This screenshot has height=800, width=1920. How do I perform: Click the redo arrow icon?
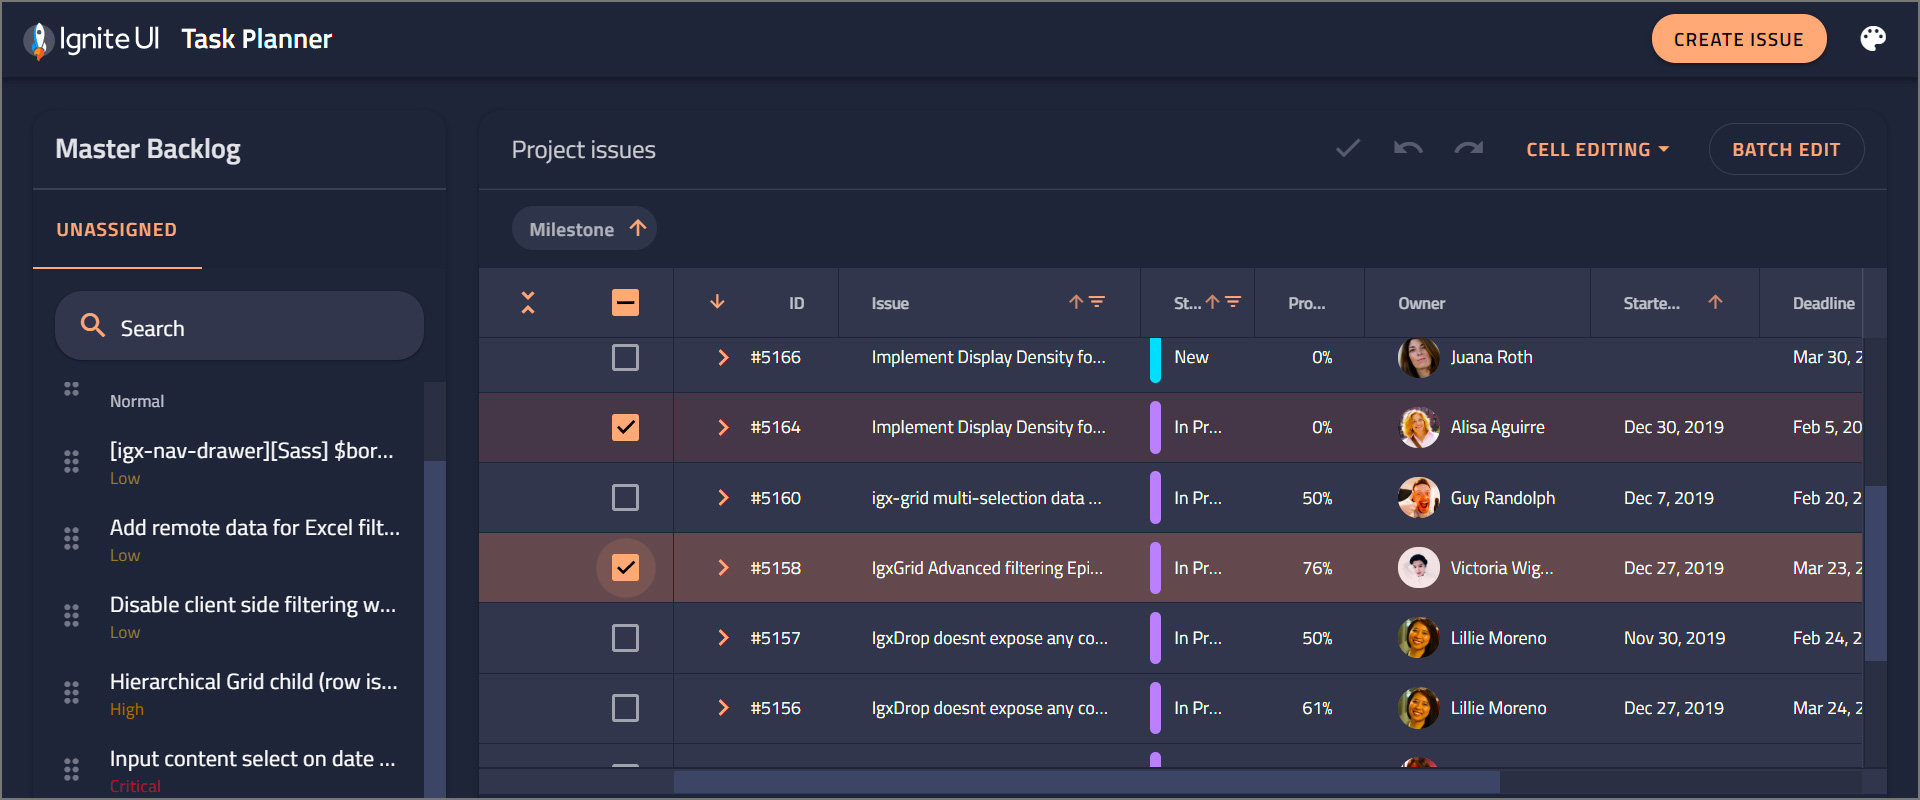coord(1468,149)
